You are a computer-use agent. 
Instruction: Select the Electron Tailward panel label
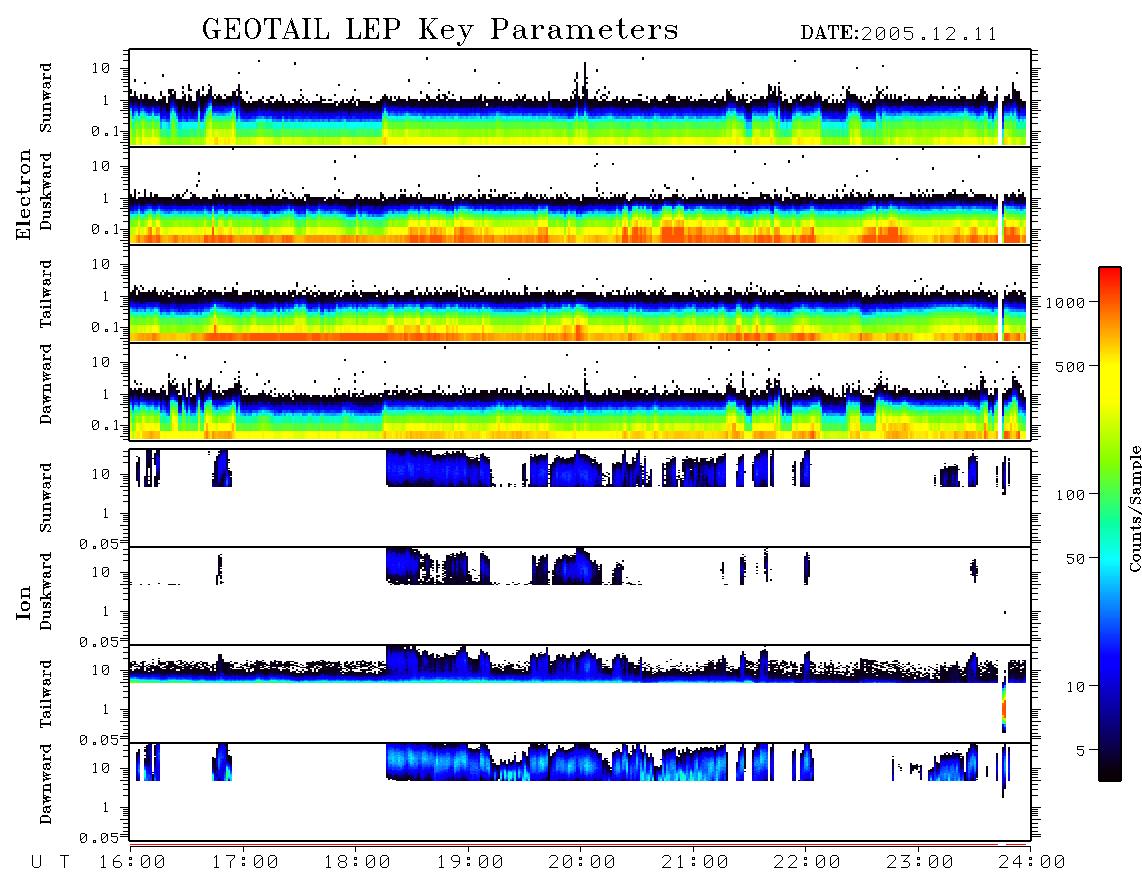pyautogui.click(x=45, y=293)
